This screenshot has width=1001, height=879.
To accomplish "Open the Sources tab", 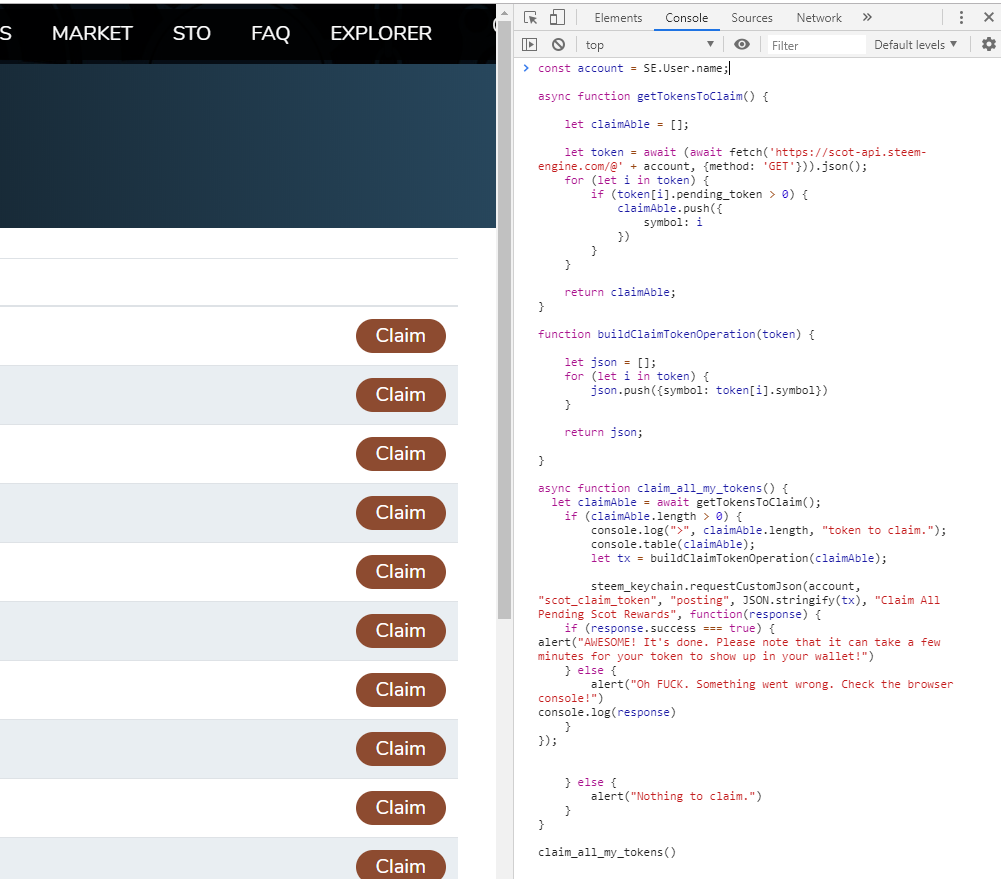I will tap(751, 18).
